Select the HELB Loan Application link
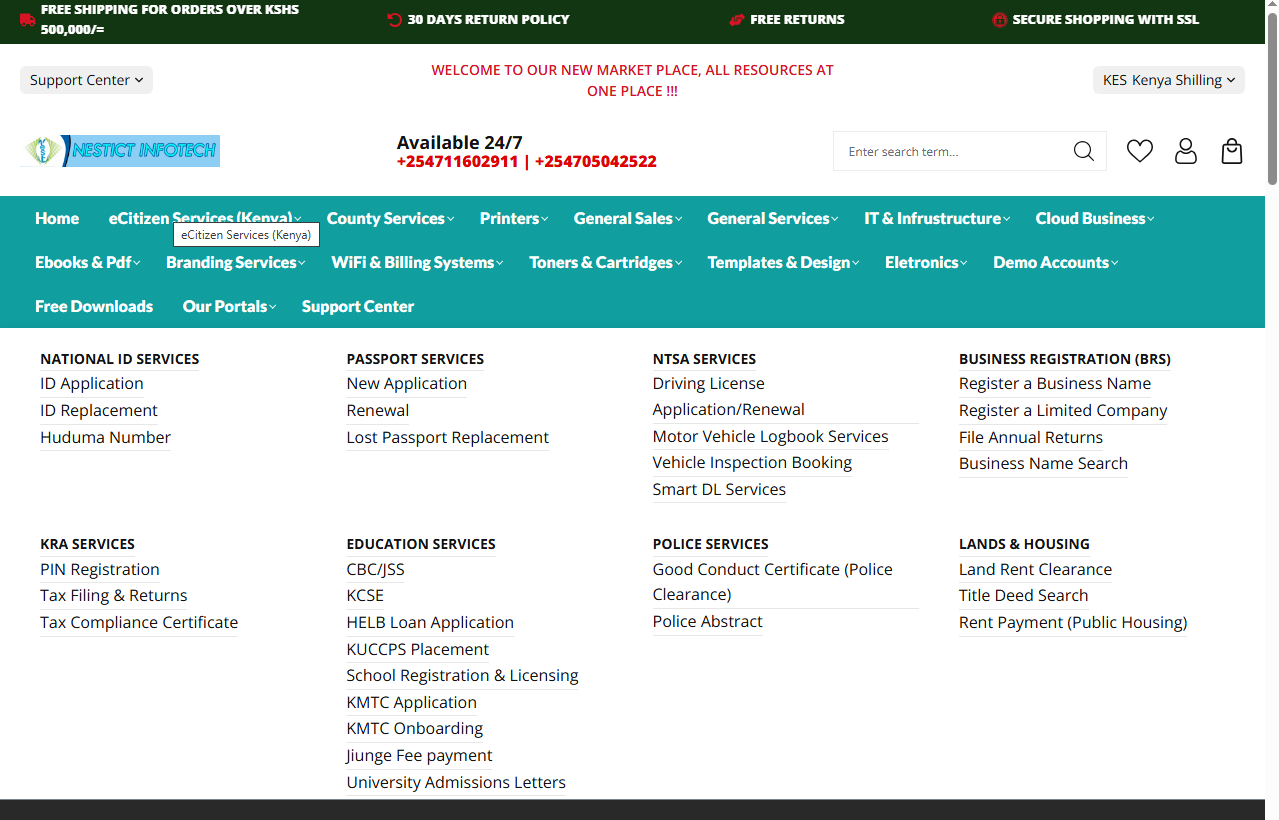1279x820 pixels. pyautogui.click(x=430, y=622)
